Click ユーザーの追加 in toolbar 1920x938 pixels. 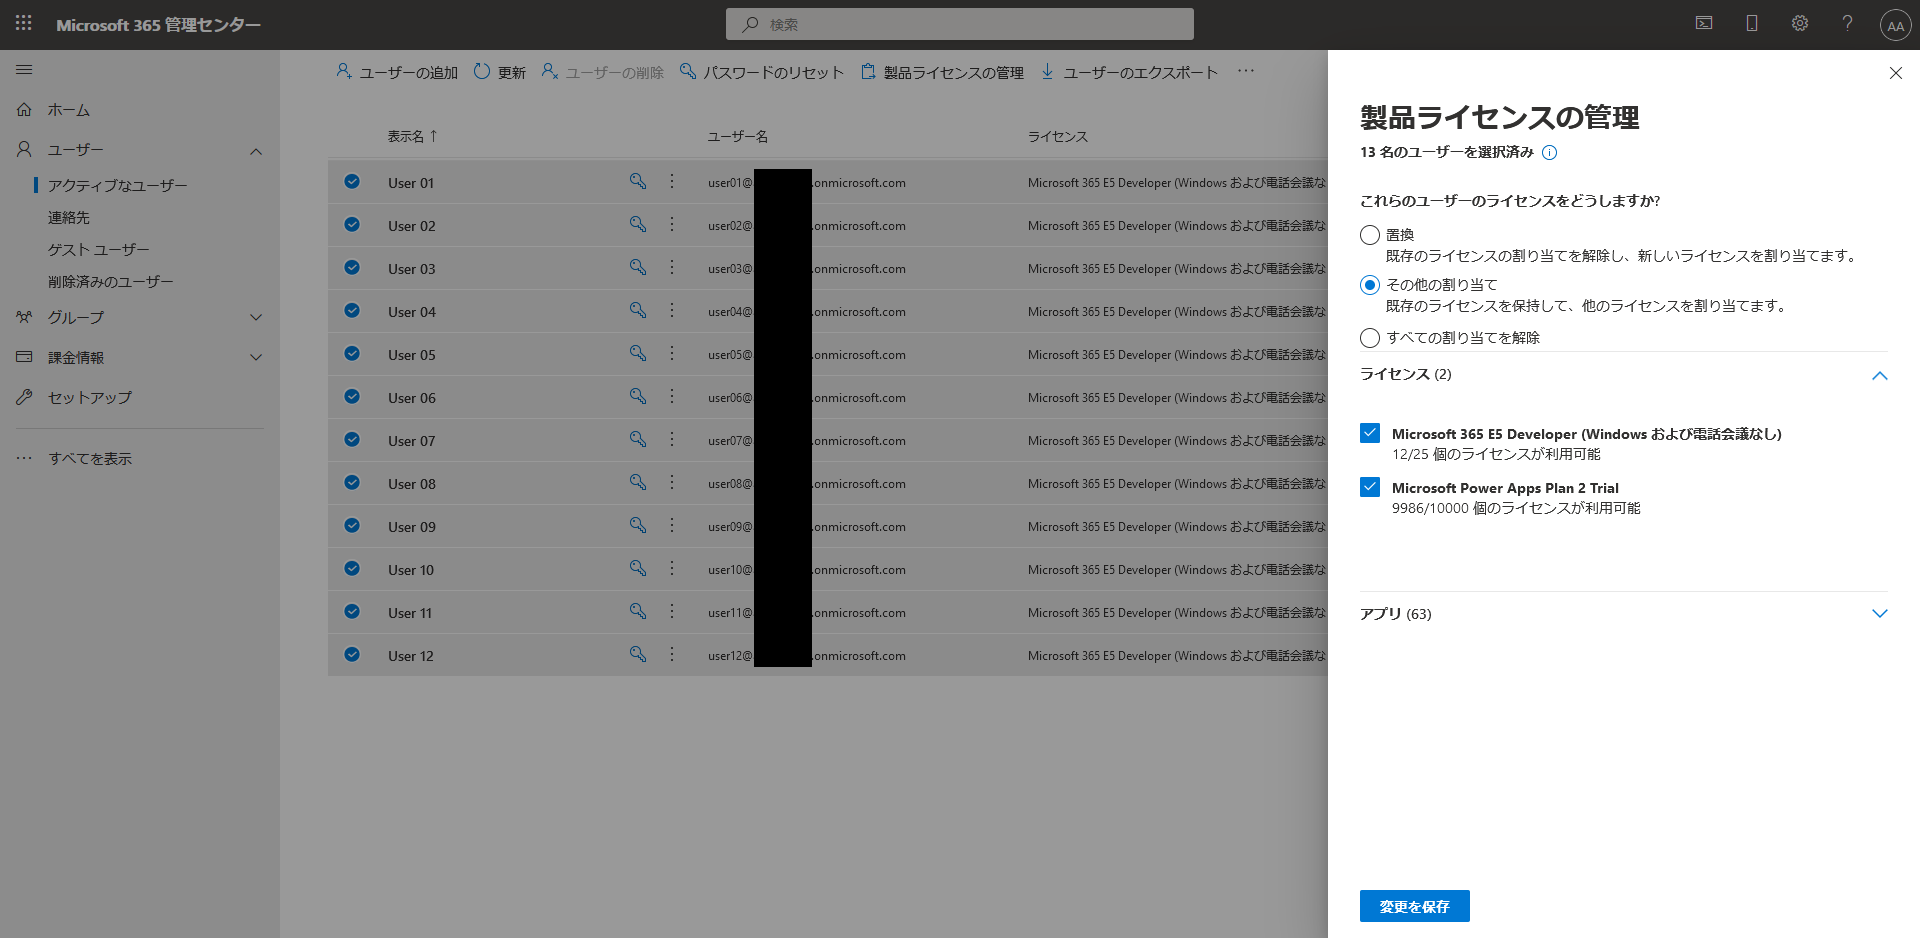pos(397,72)
